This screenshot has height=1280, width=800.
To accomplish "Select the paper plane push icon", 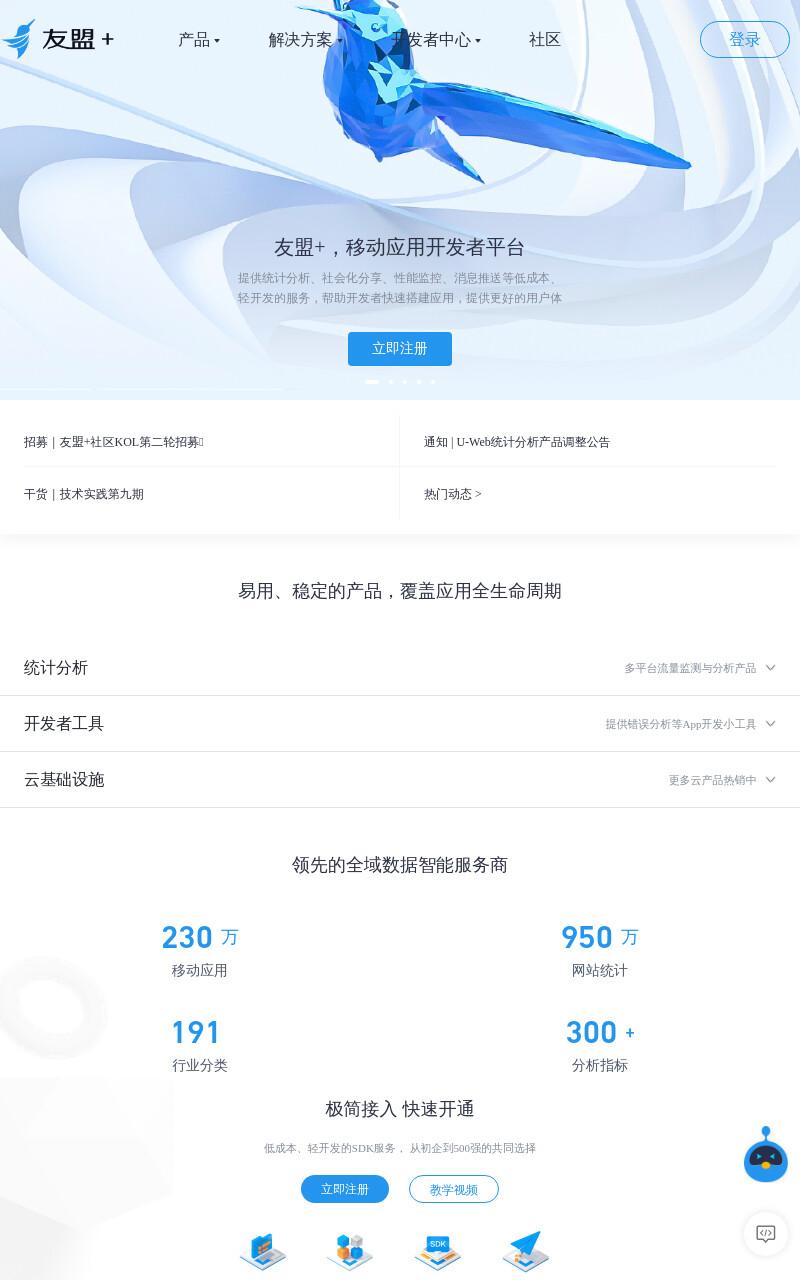I will pyautogui.click(x=526, y=1250).
